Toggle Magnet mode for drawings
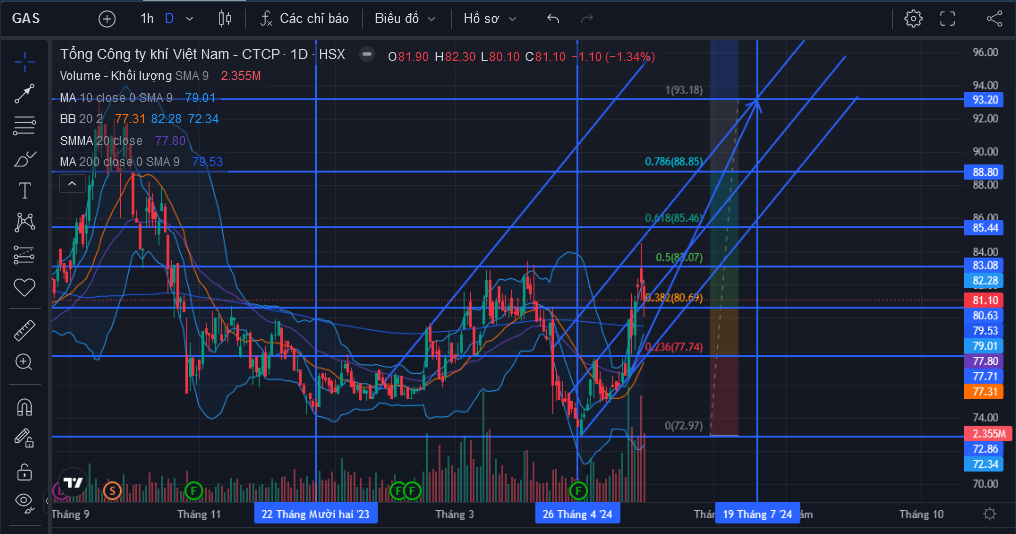Viewport: 1016px width, 534px height. (25, 407)
